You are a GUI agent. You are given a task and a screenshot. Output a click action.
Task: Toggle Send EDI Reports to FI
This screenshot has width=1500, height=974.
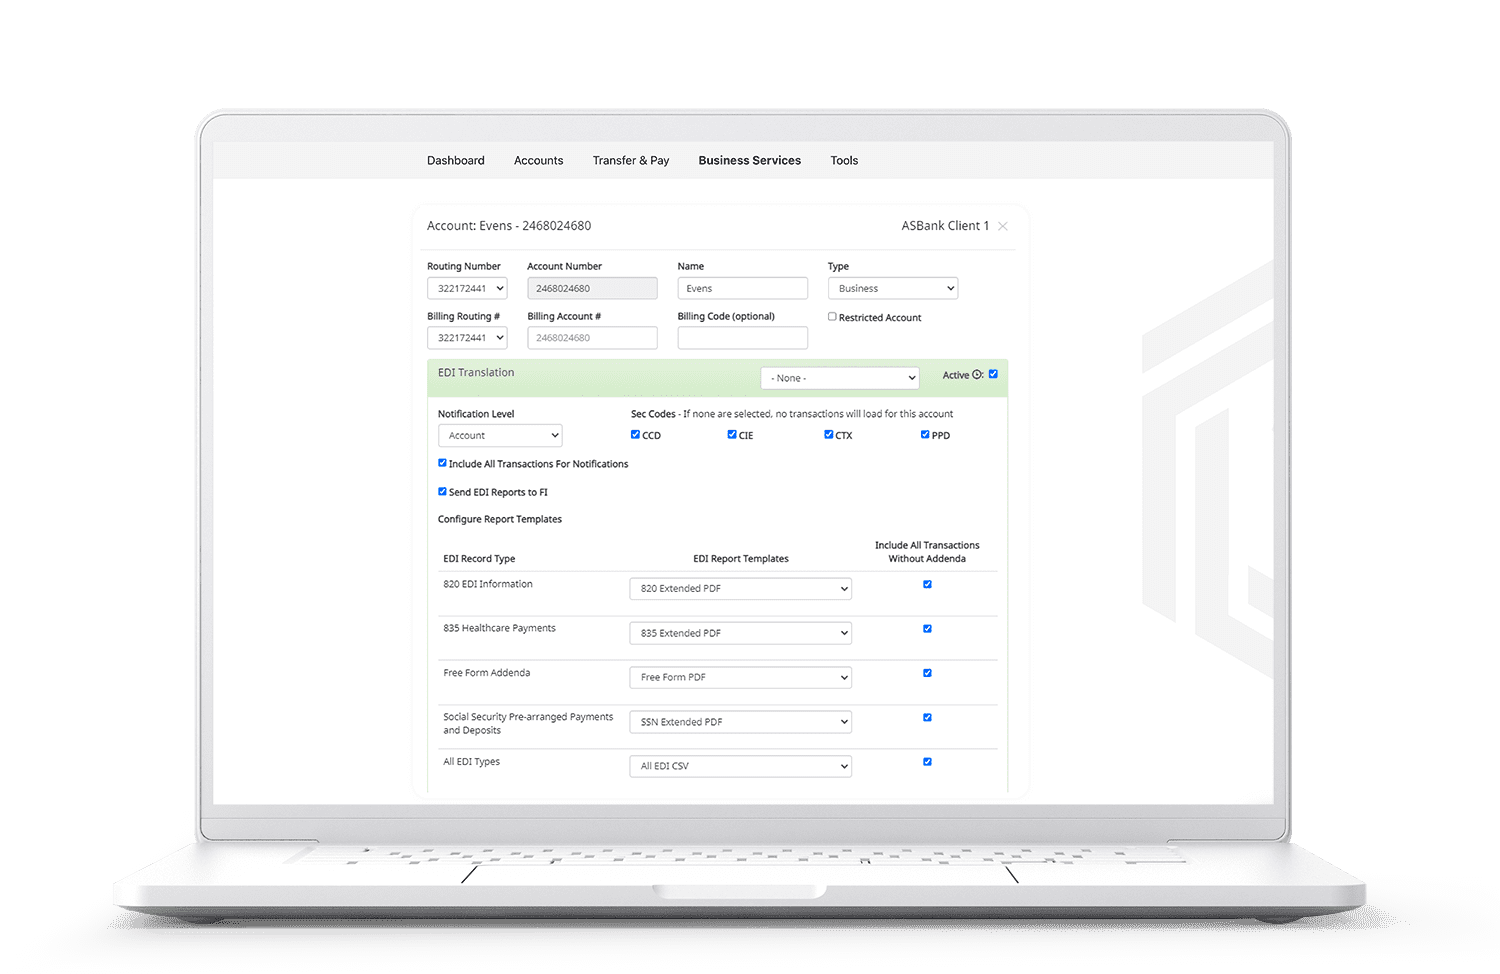point(442,491)
